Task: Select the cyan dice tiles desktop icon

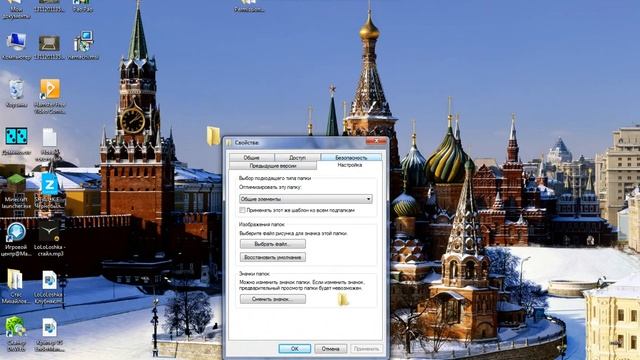Action: point(16,136)
